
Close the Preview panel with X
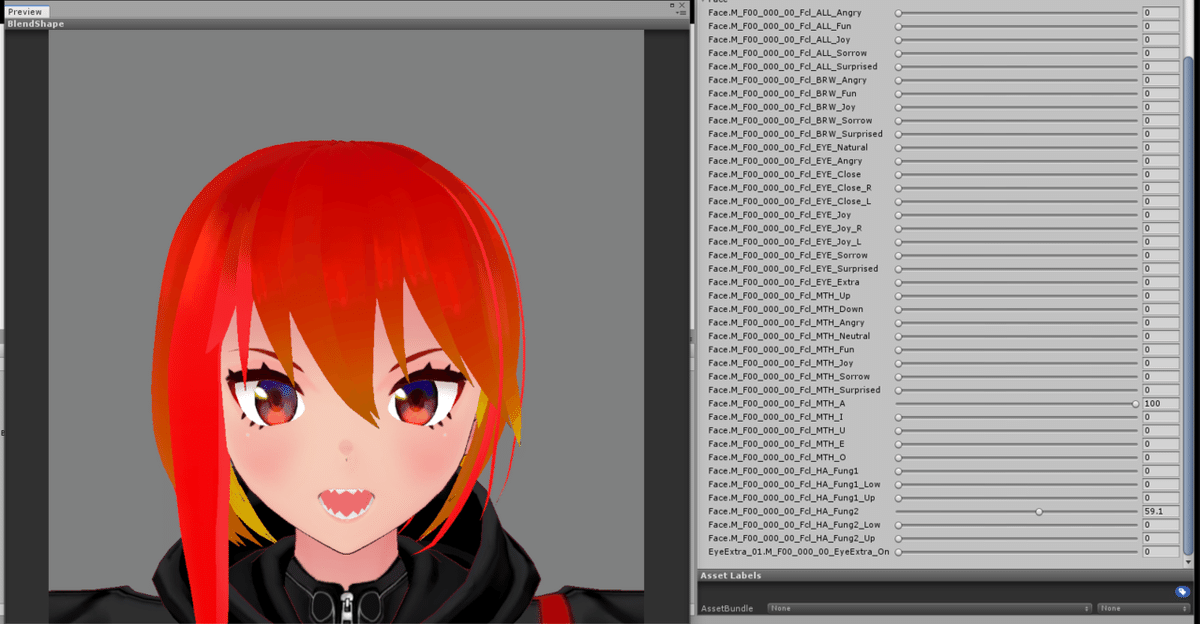tap(683, 5)
